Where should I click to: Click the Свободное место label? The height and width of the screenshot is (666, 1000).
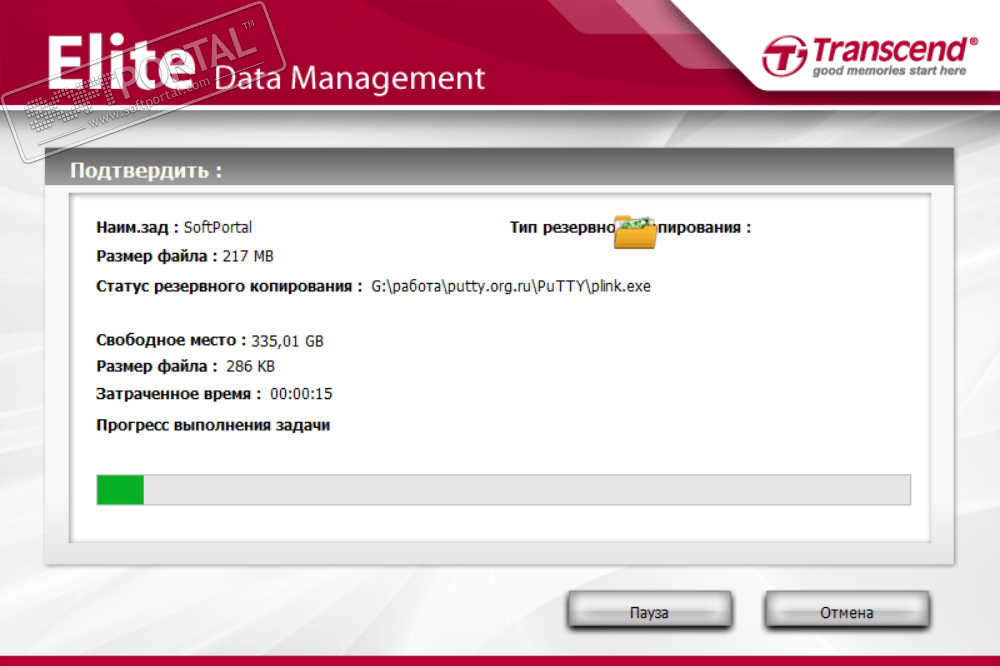(x=171, y=340)
